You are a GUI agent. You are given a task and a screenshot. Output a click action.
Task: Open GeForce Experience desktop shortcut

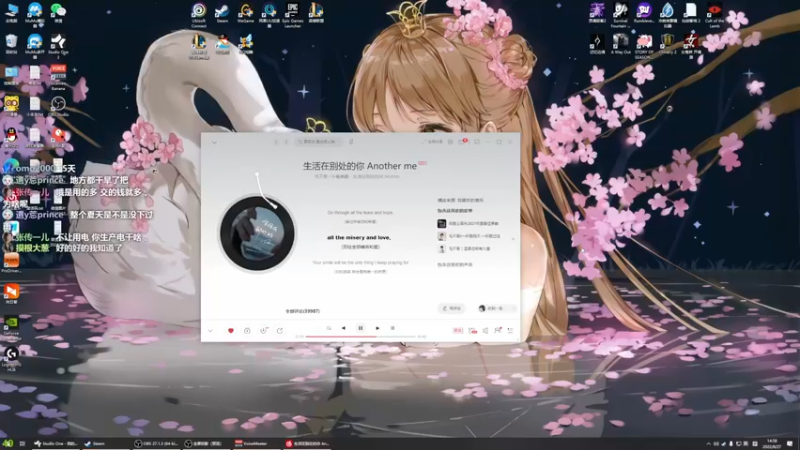11,328
